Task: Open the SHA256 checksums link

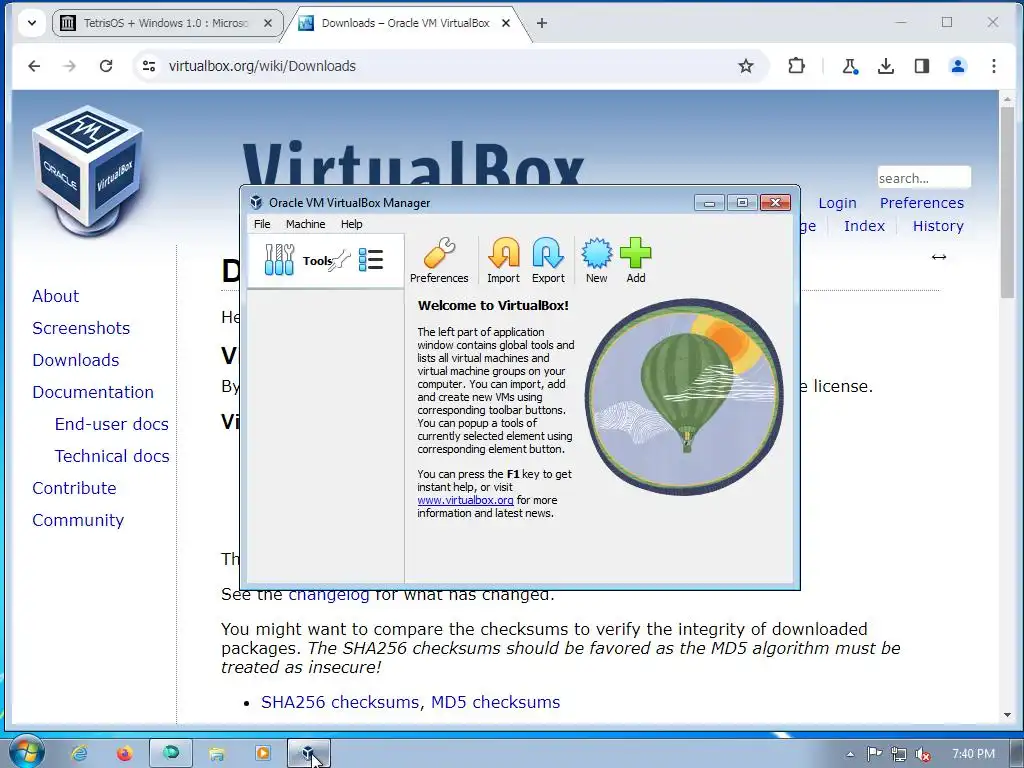Action: (340, 702)
